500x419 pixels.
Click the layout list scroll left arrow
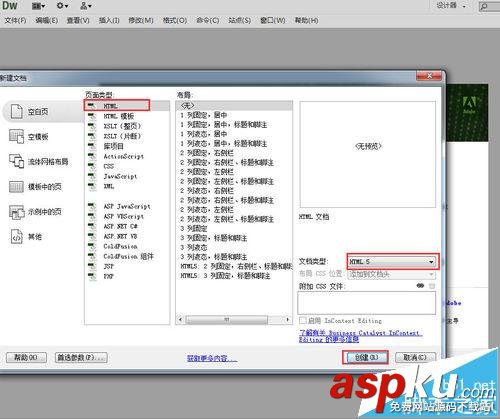(x=180, y=320)
